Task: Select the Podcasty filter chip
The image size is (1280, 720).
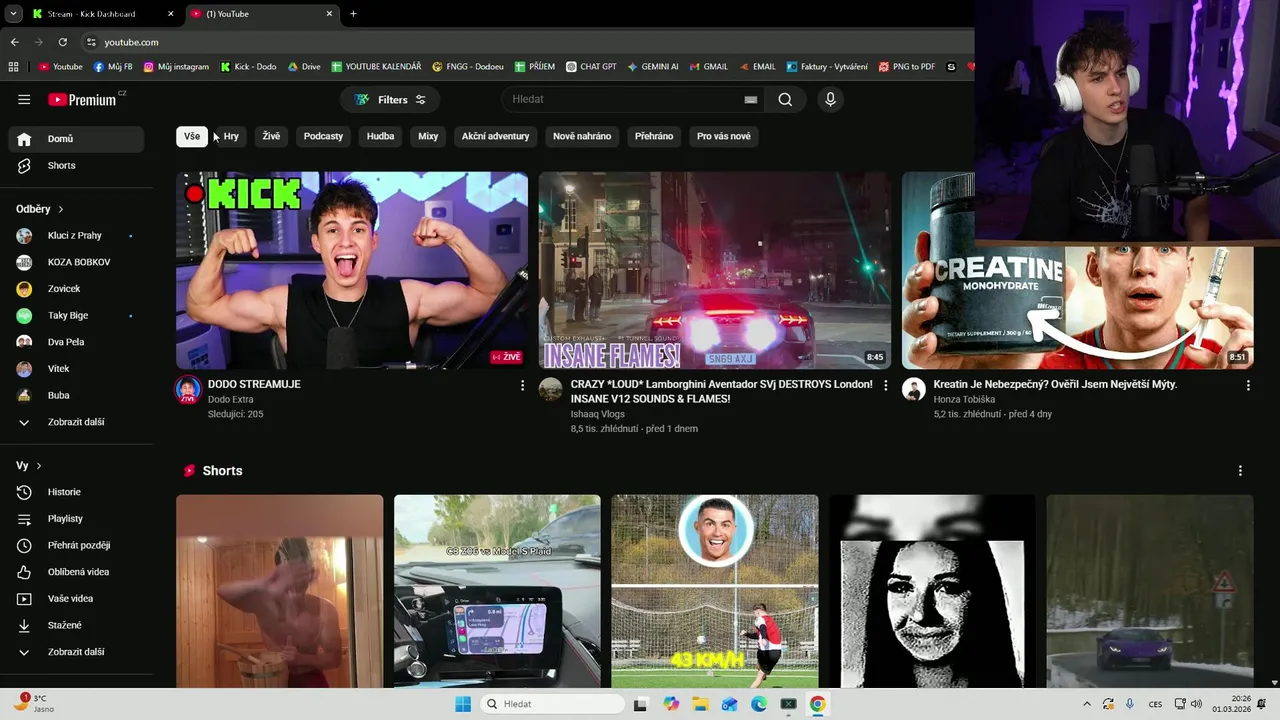Action: 323,136
